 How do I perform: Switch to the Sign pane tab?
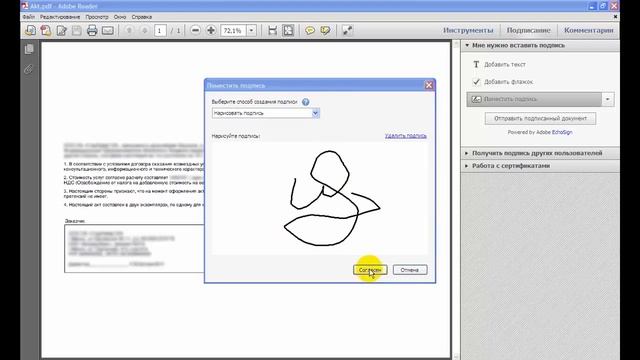tap(529, 30)
